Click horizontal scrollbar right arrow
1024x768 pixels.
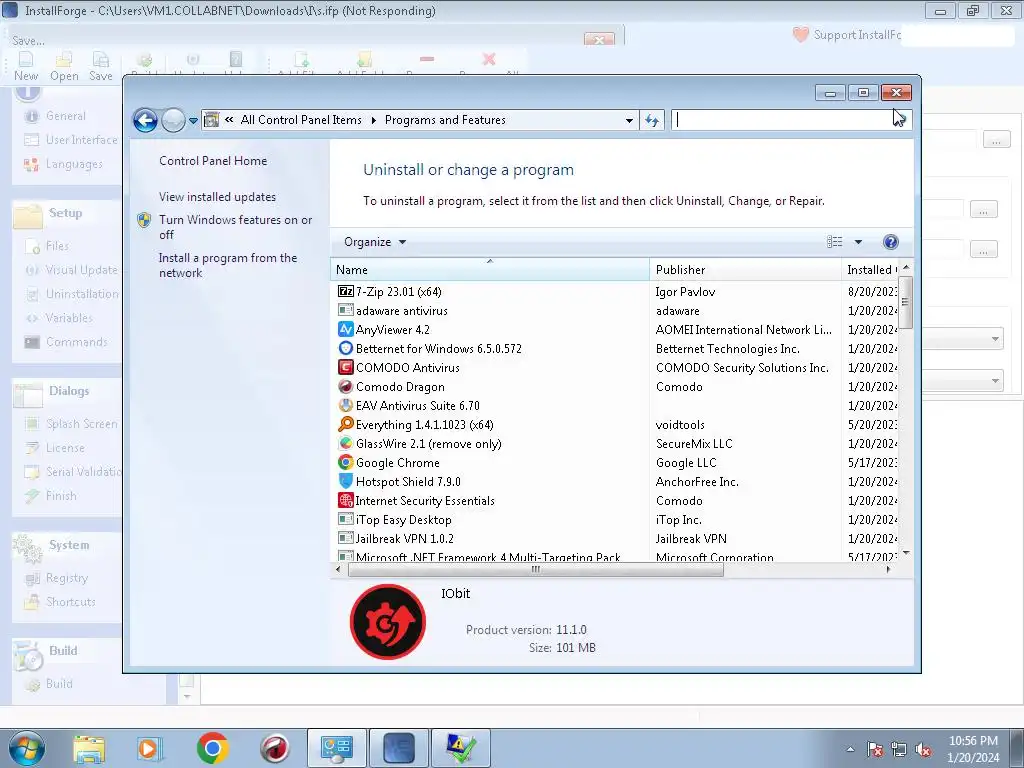888,569
